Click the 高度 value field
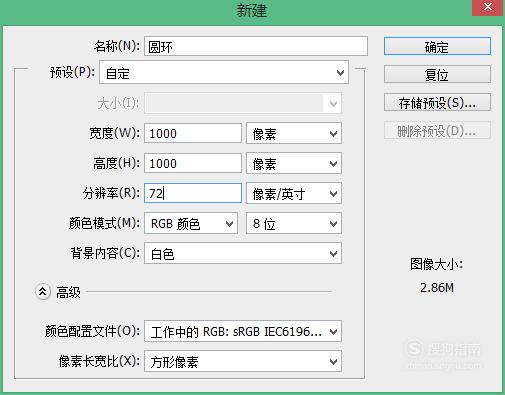 coord(193,163)
